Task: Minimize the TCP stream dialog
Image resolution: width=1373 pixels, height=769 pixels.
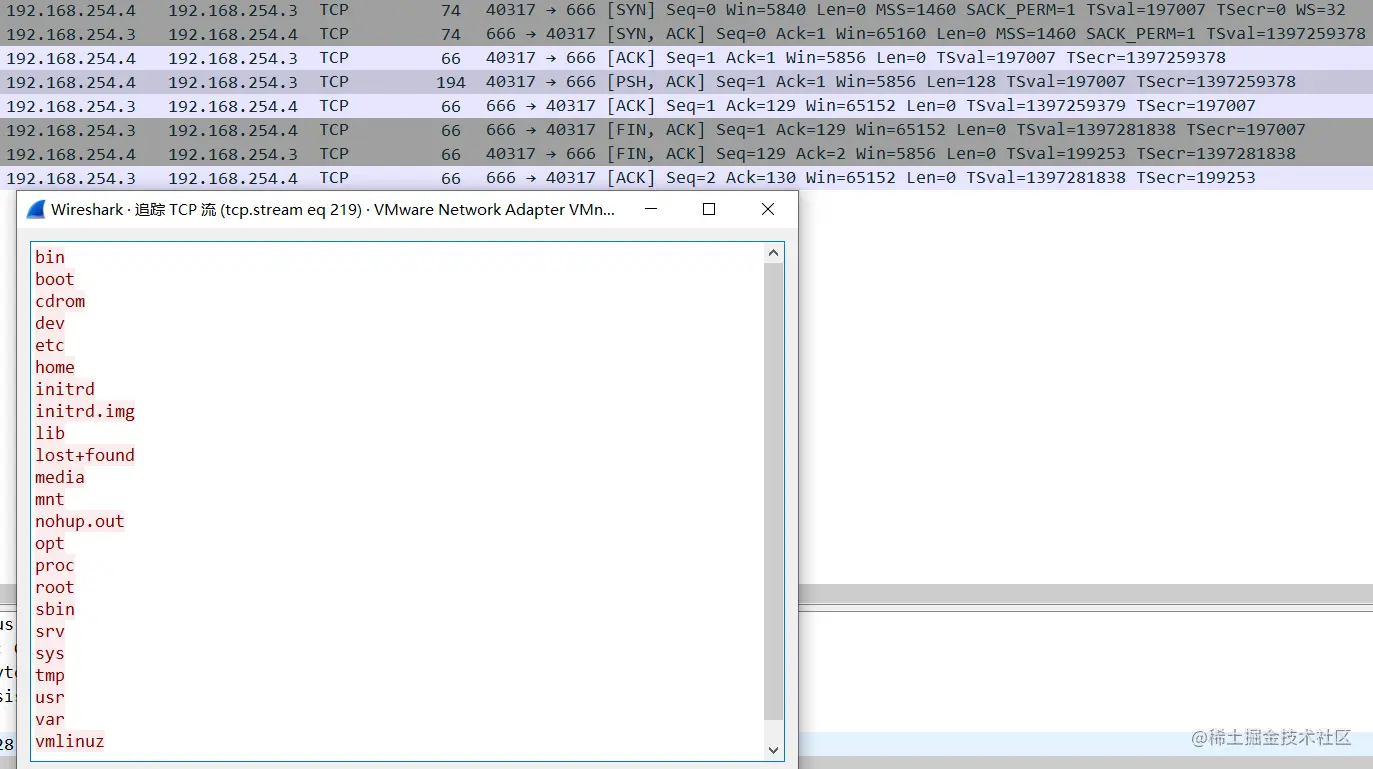Action: pyautogui.click(x=651, y=209)
